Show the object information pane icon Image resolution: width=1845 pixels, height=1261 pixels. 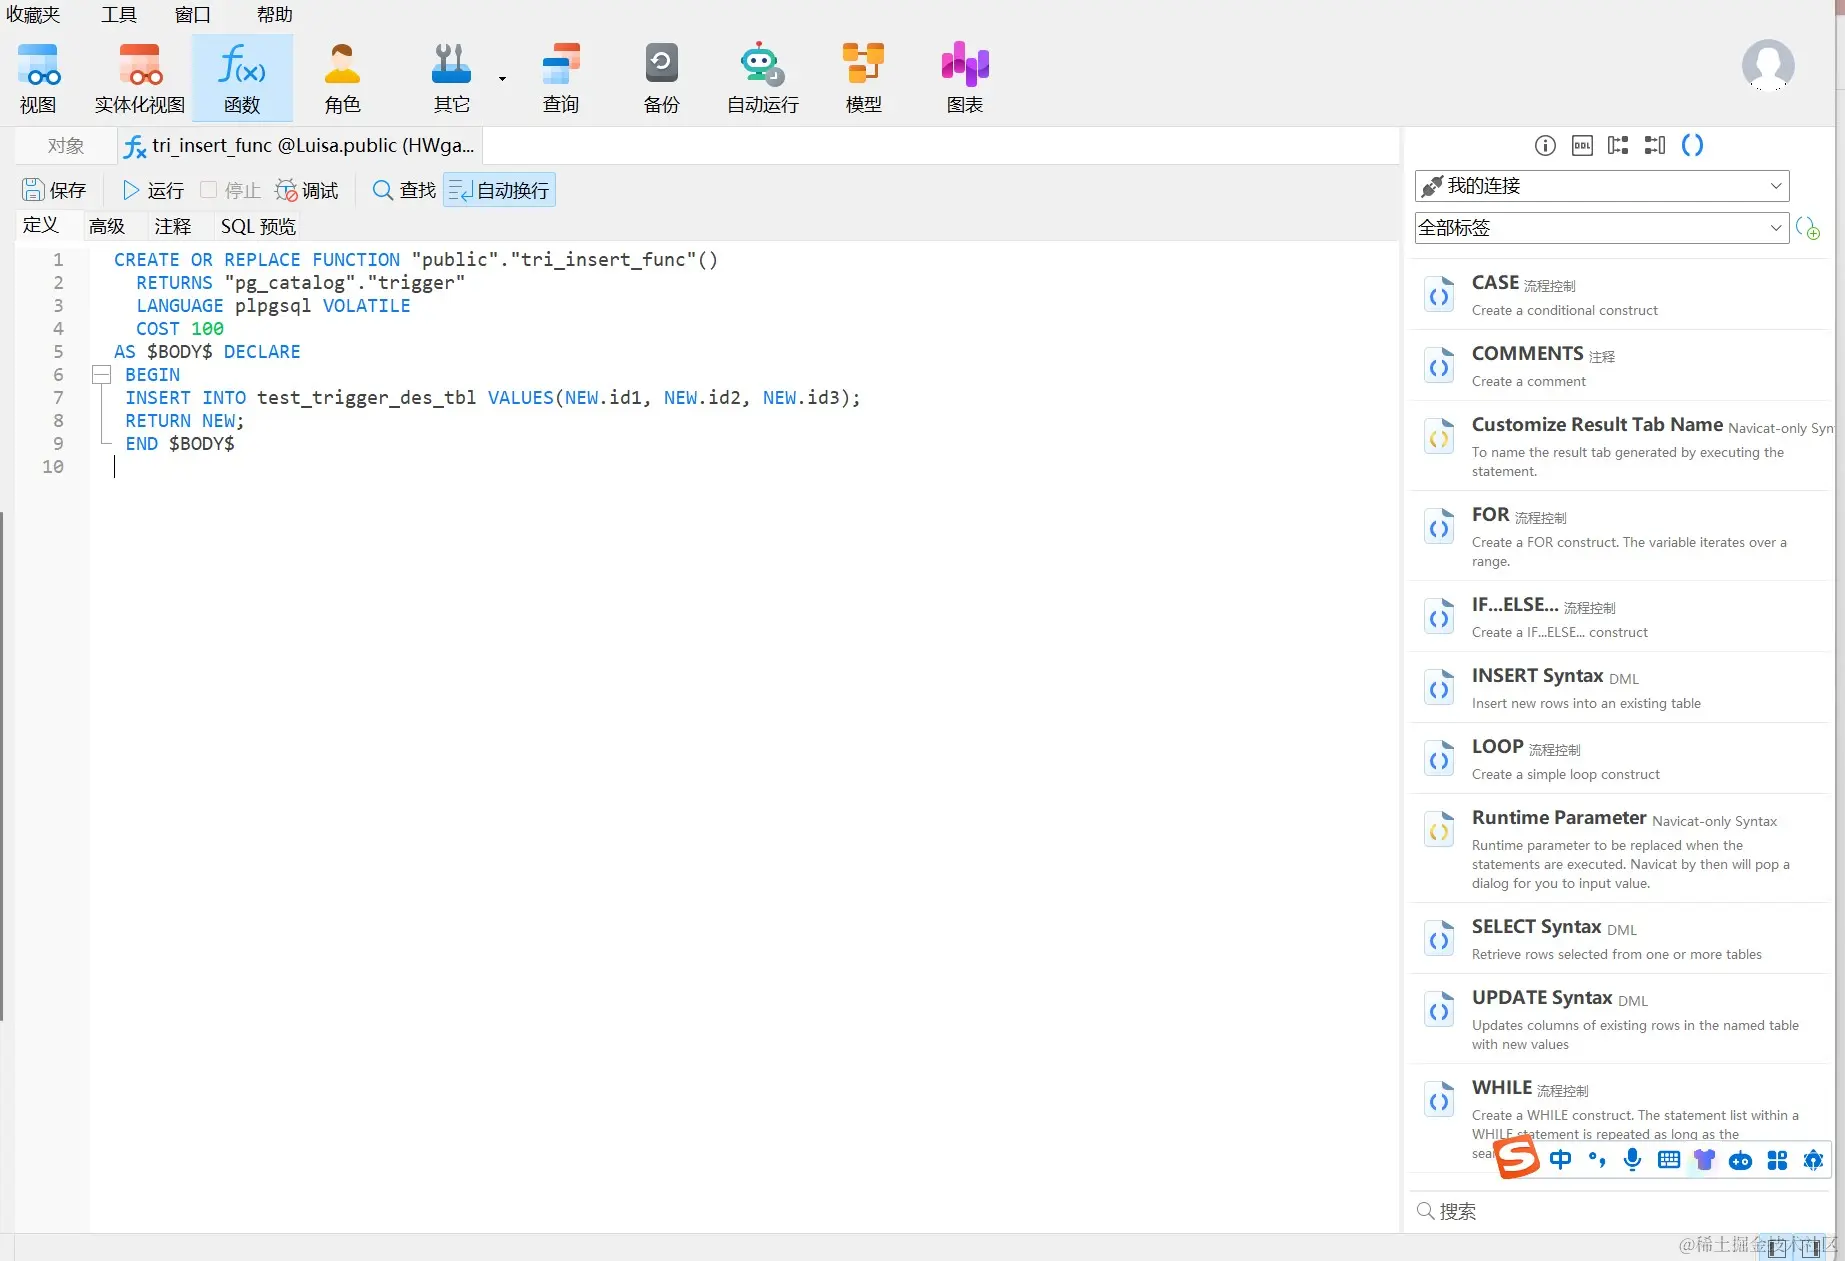[x=1545, y=146]
